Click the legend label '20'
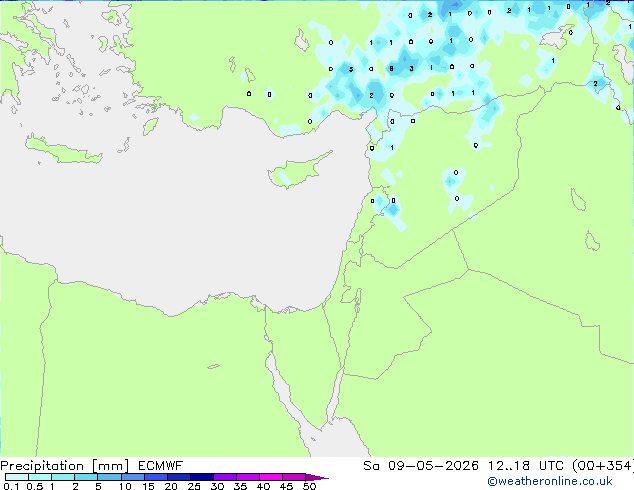This screenshot has width=634, height=490. pos(171,486)
